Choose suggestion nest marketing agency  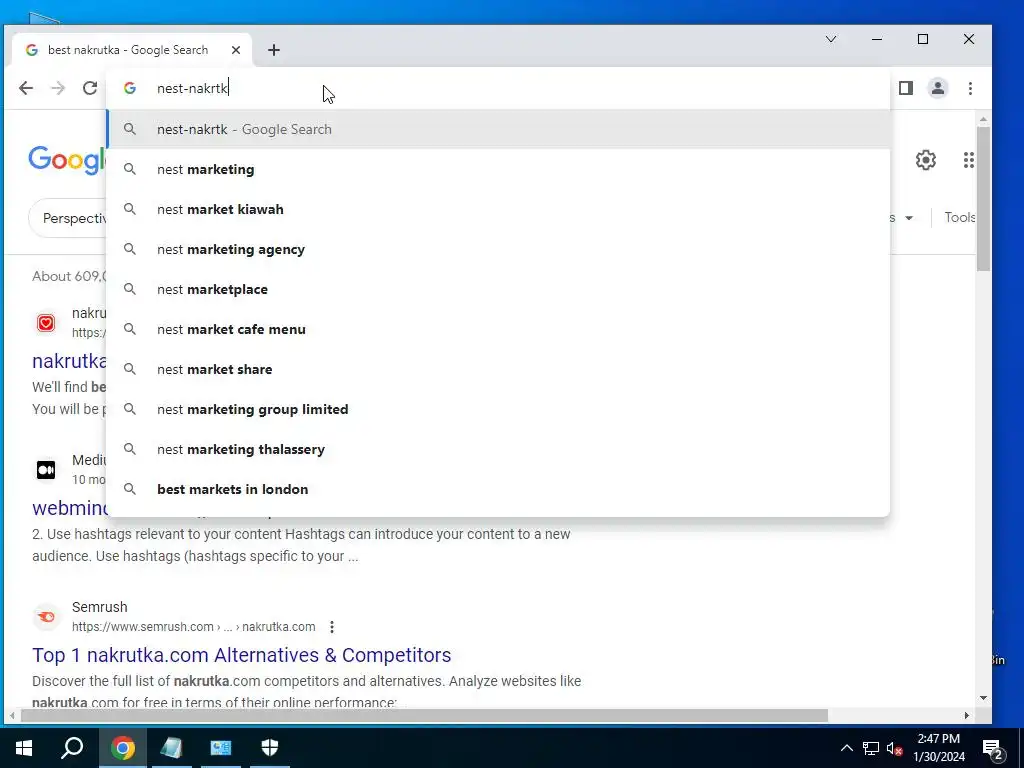tap(498, 249)
